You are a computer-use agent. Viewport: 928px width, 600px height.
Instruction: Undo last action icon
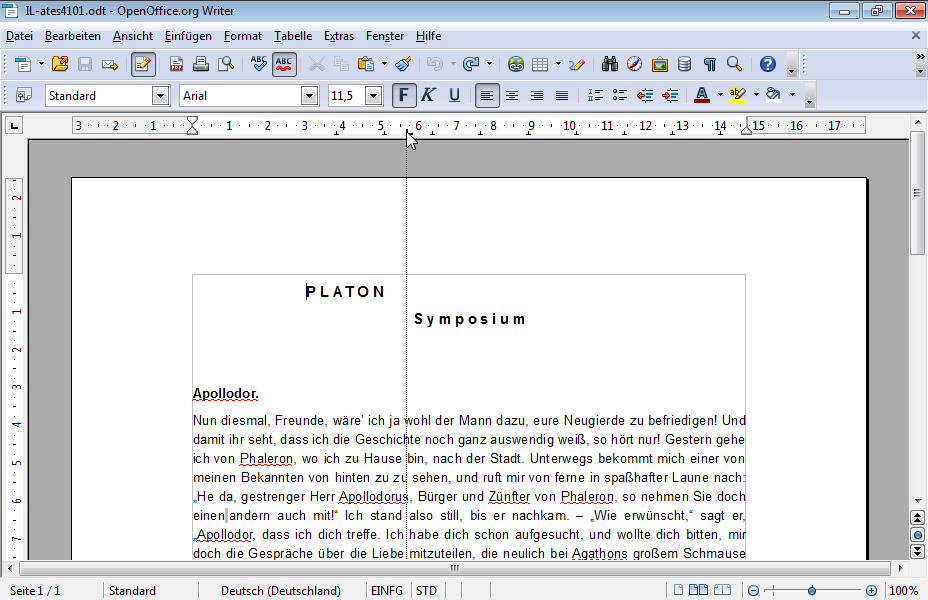pyautogui.click(x=435, y=64)
